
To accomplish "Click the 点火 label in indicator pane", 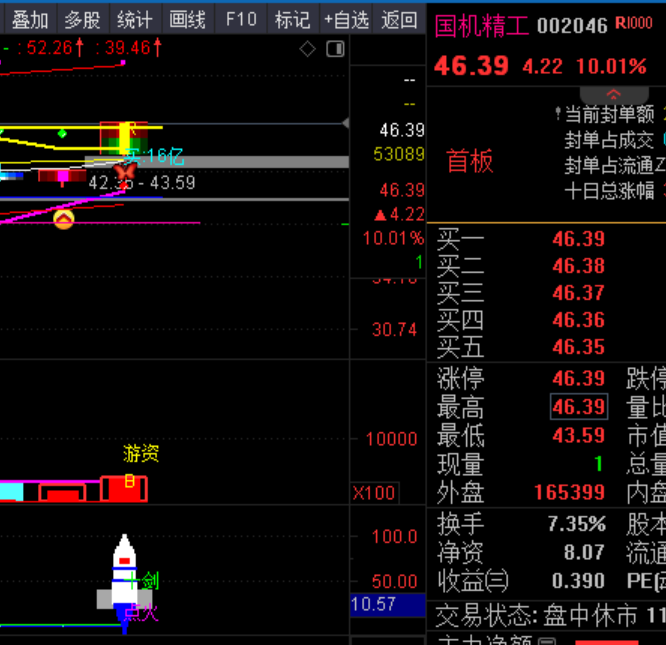I will click(141, 613).
